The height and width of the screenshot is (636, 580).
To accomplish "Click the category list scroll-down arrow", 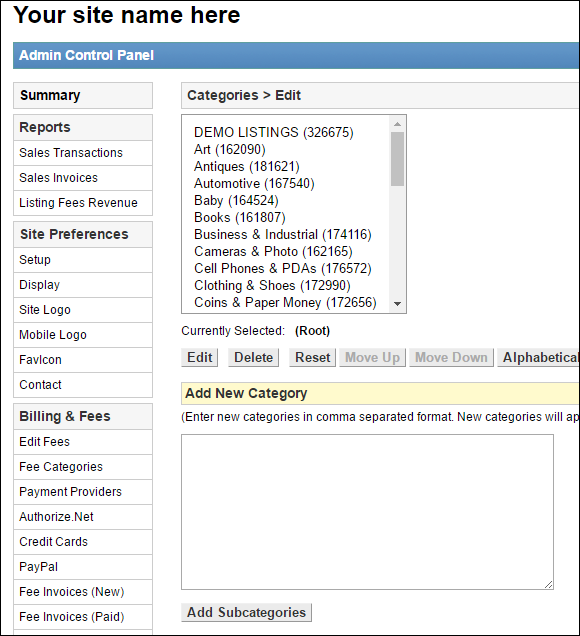I will pyautogui.click(x=397, y=304).
